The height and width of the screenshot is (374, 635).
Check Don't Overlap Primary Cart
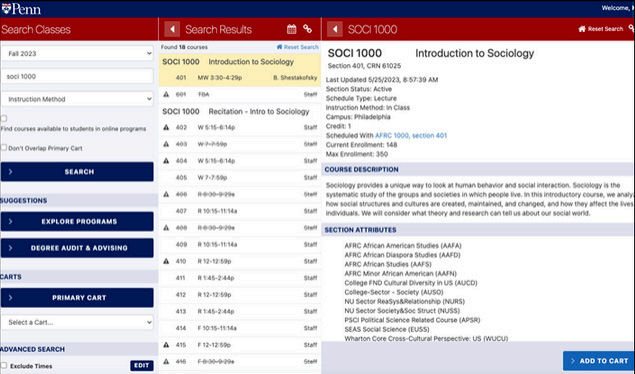pos(4,148)
